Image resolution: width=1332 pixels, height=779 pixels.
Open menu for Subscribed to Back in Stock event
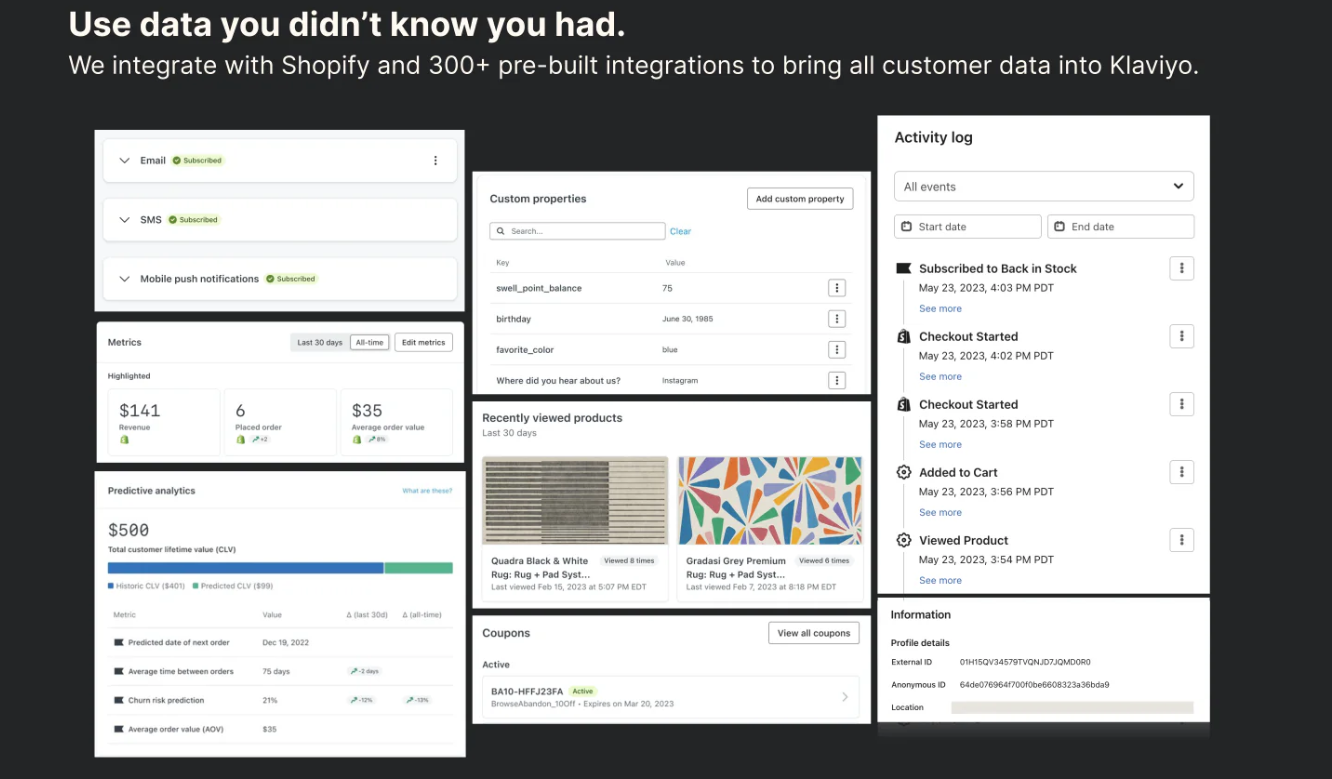[1182, 268]
